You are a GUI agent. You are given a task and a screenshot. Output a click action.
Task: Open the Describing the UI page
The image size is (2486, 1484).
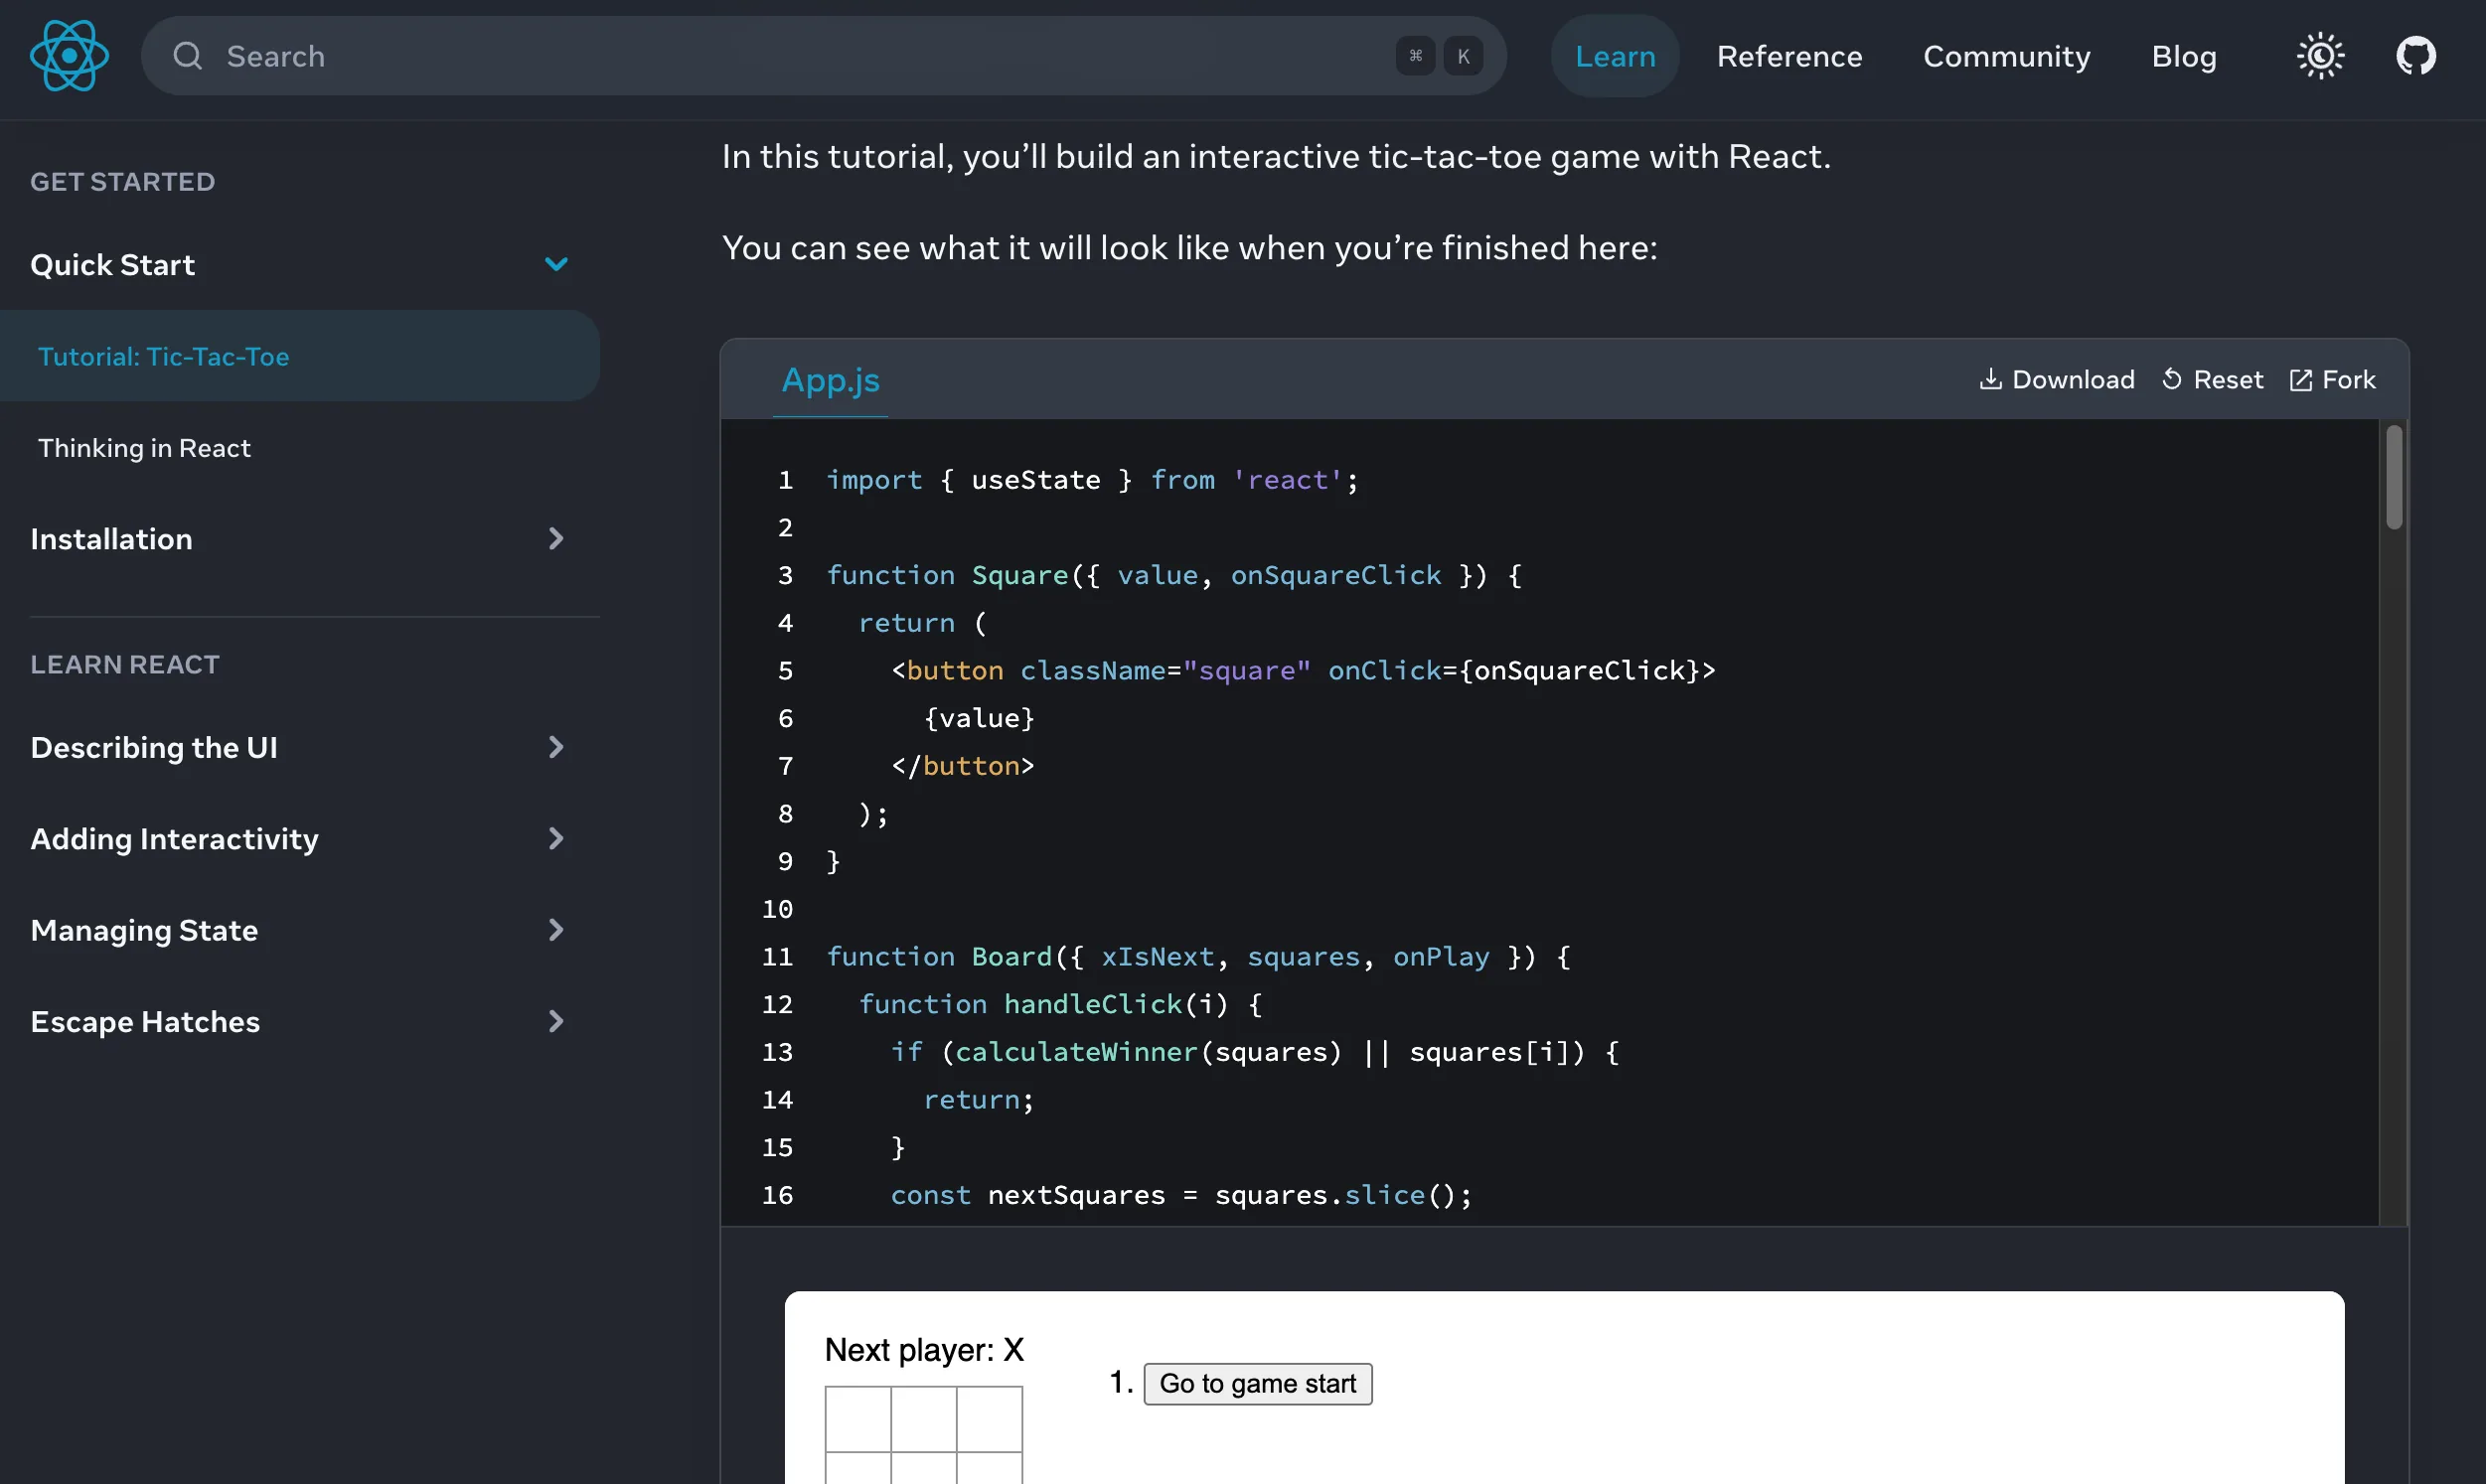coord(154,747)
